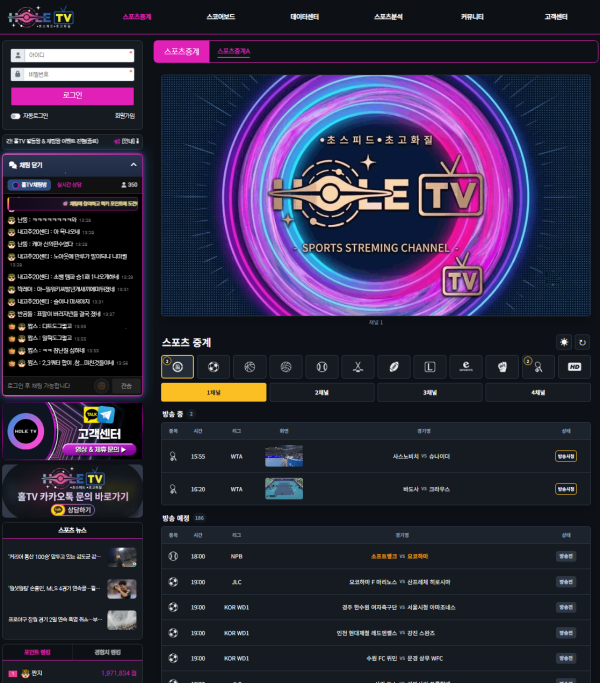
Task: Open the 홀TV 카카오톡 문의 banner
Action: pyautogui.click(x=72, y=491)
